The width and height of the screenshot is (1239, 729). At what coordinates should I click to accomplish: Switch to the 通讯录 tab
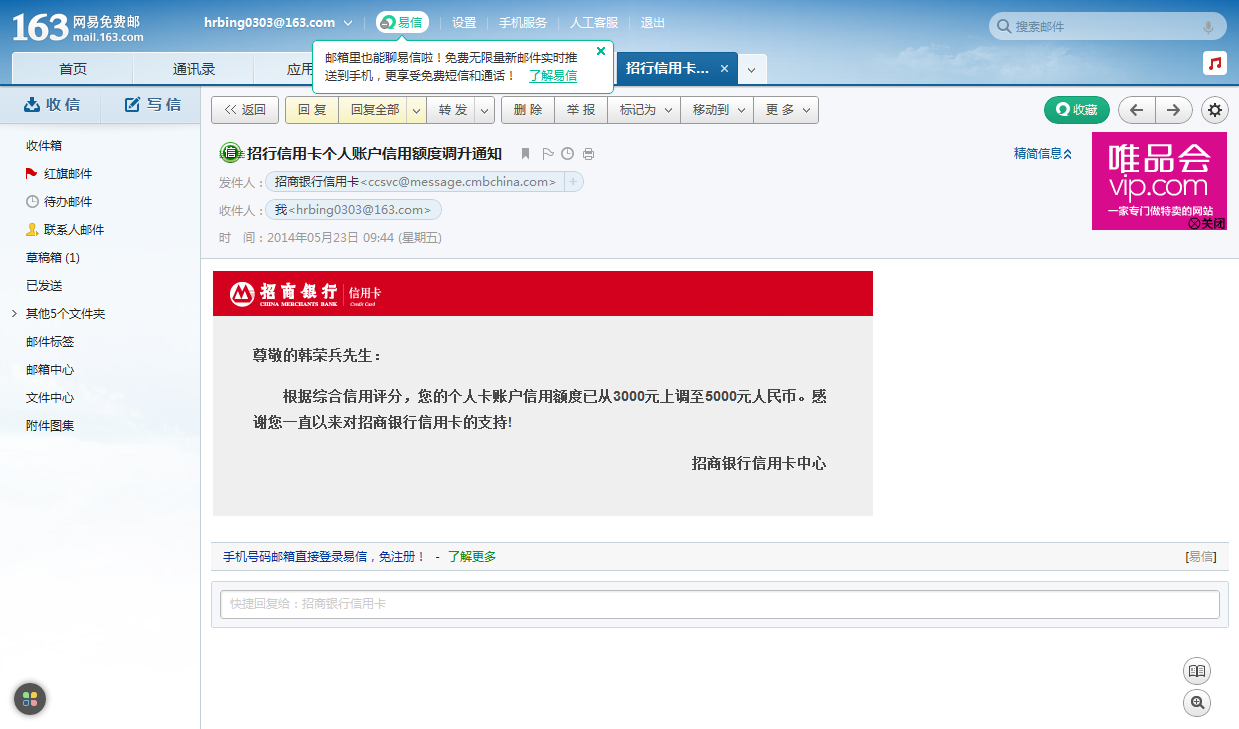194,69
